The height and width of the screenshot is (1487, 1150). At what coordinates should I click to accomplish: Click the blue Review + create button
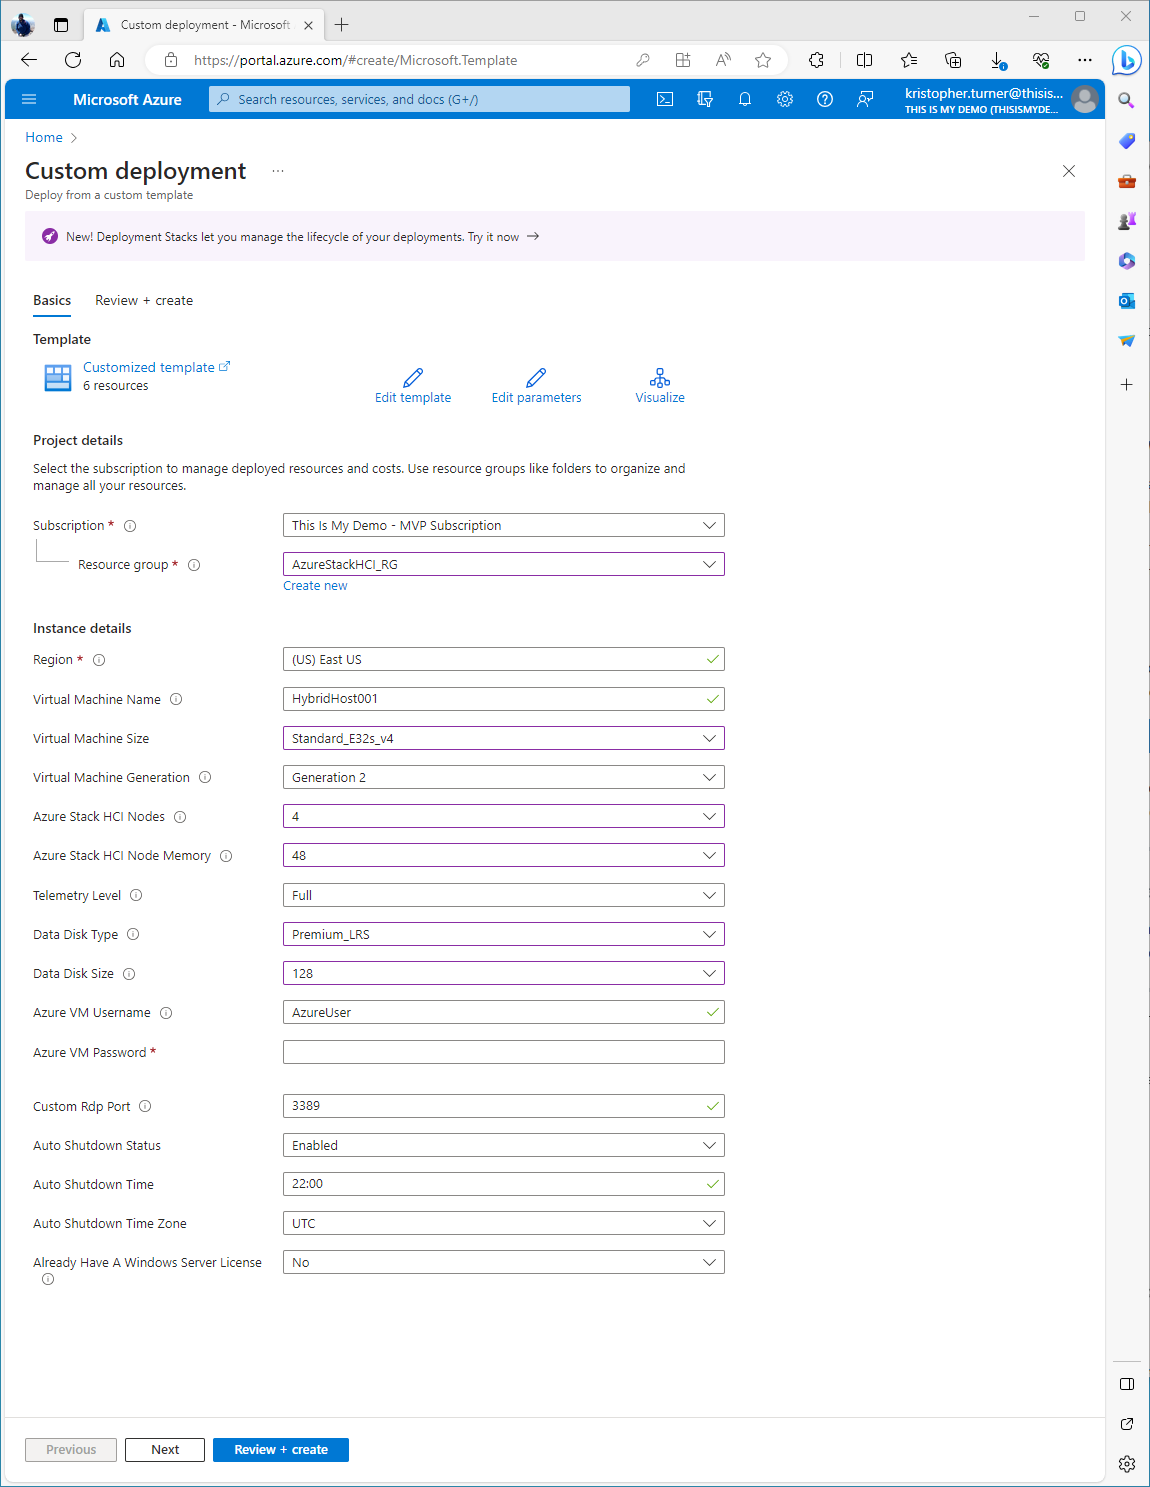coord(281,1449)
